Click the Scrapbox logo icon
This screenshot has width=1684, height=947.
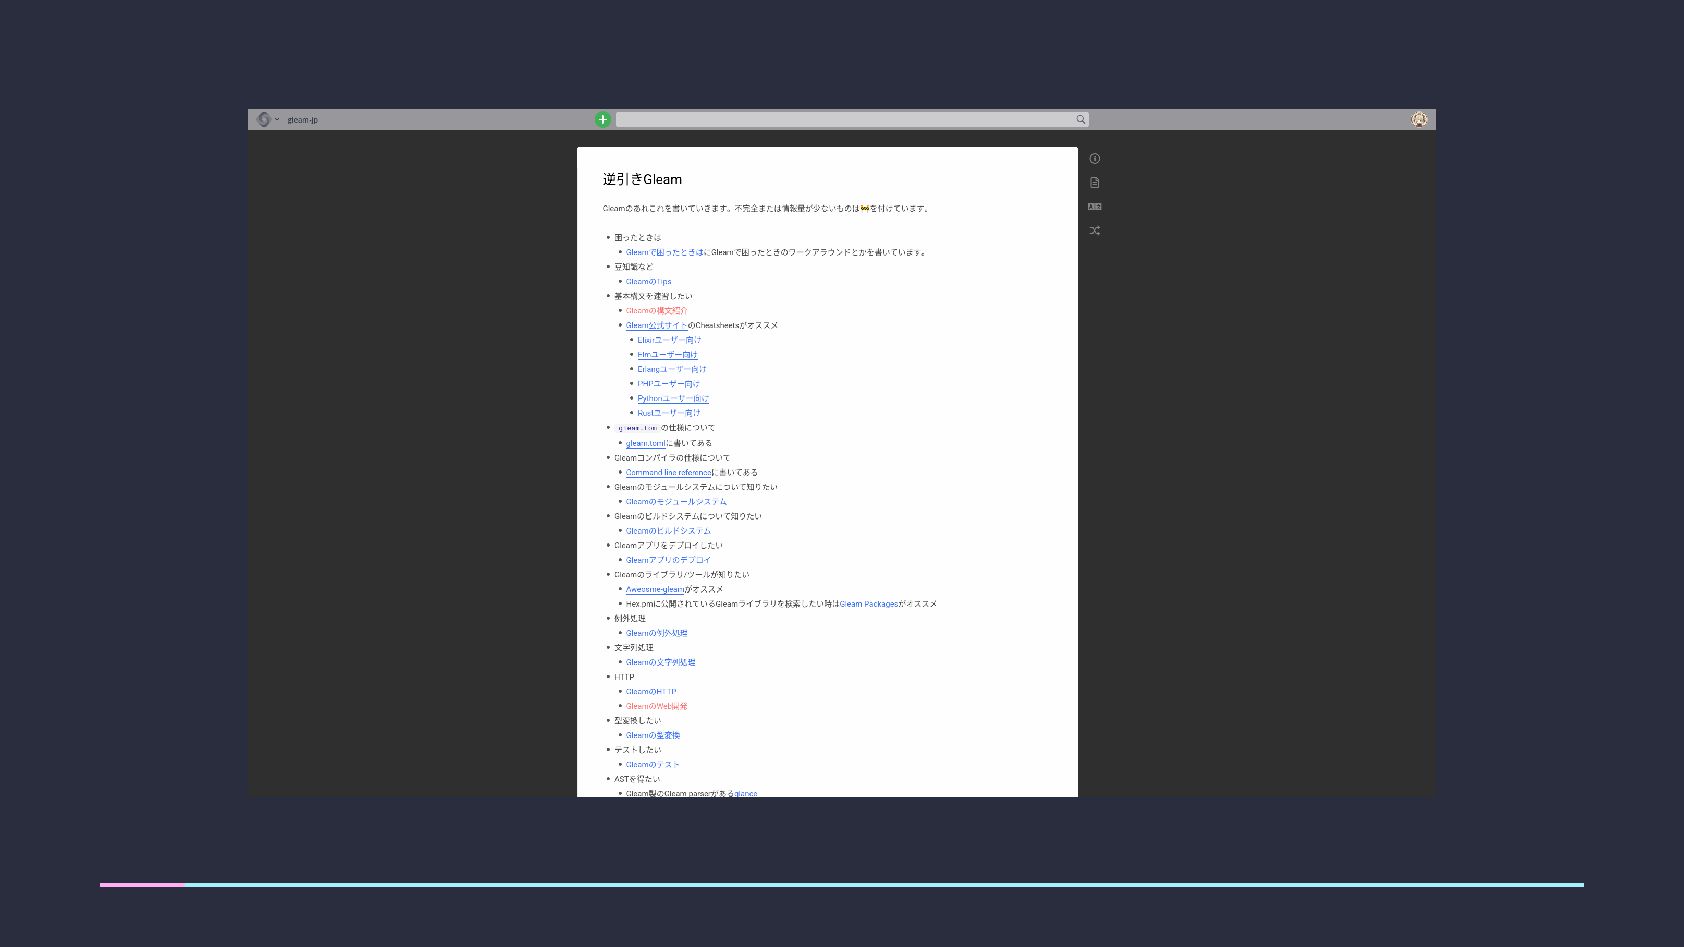pos(263,119)
